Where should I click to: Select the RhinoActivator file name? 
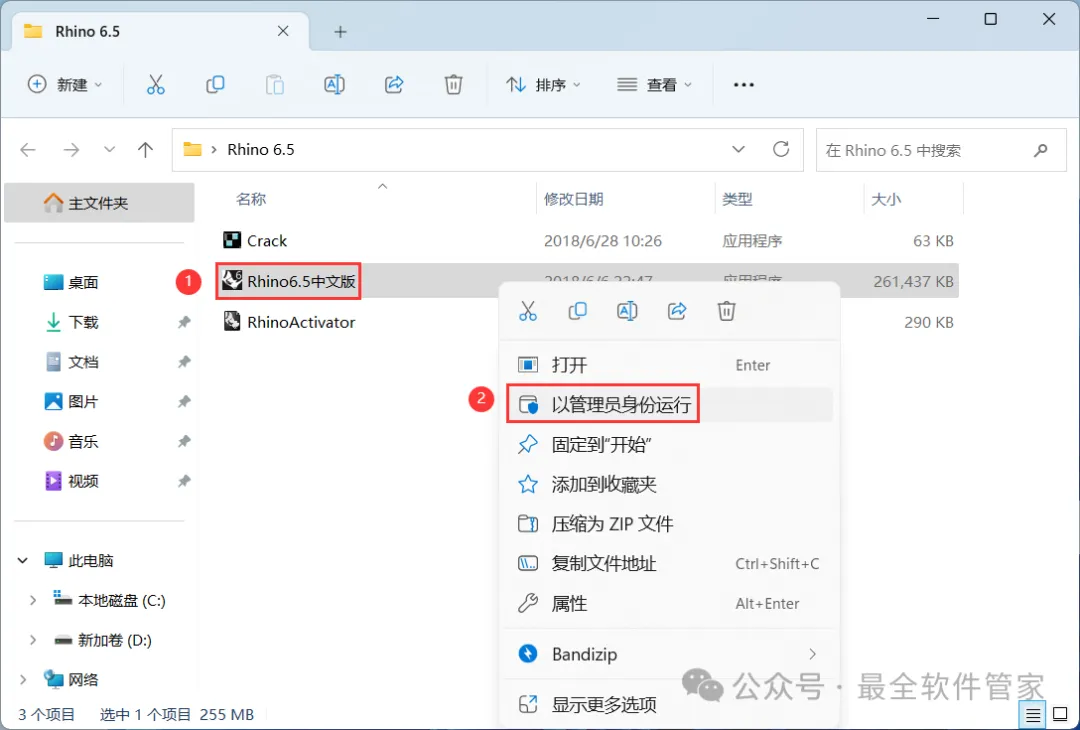click(x=302, y=322)
